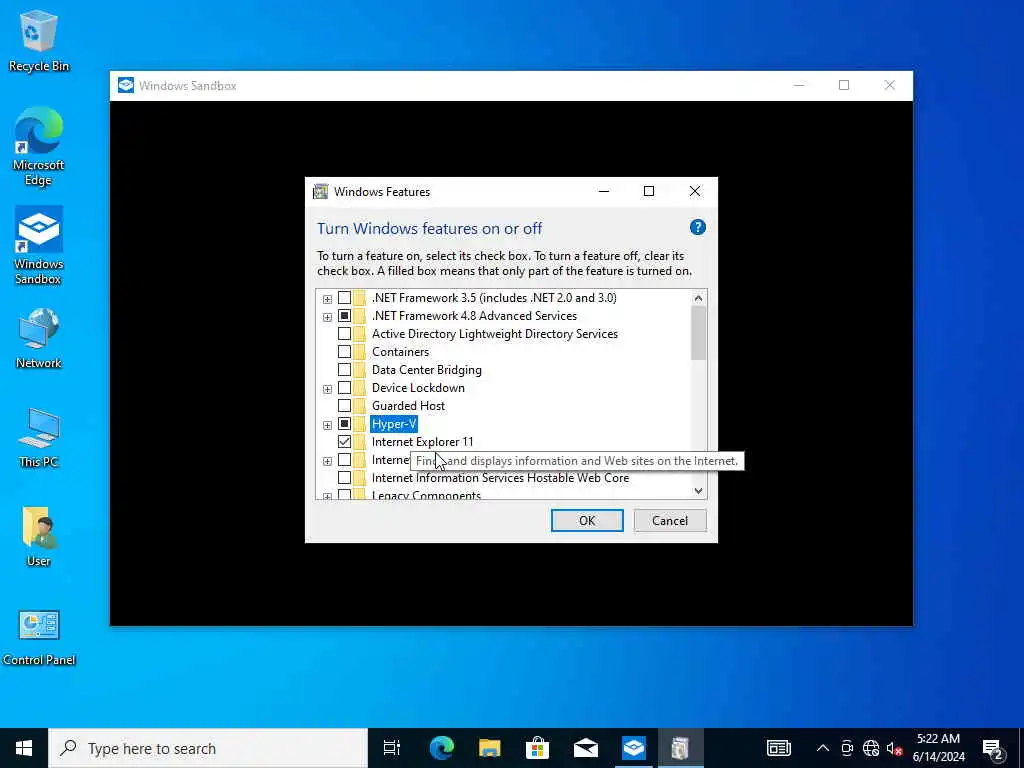Open the help icon in Windows Features
This screenshot has width=1024, height=768.
697,227
